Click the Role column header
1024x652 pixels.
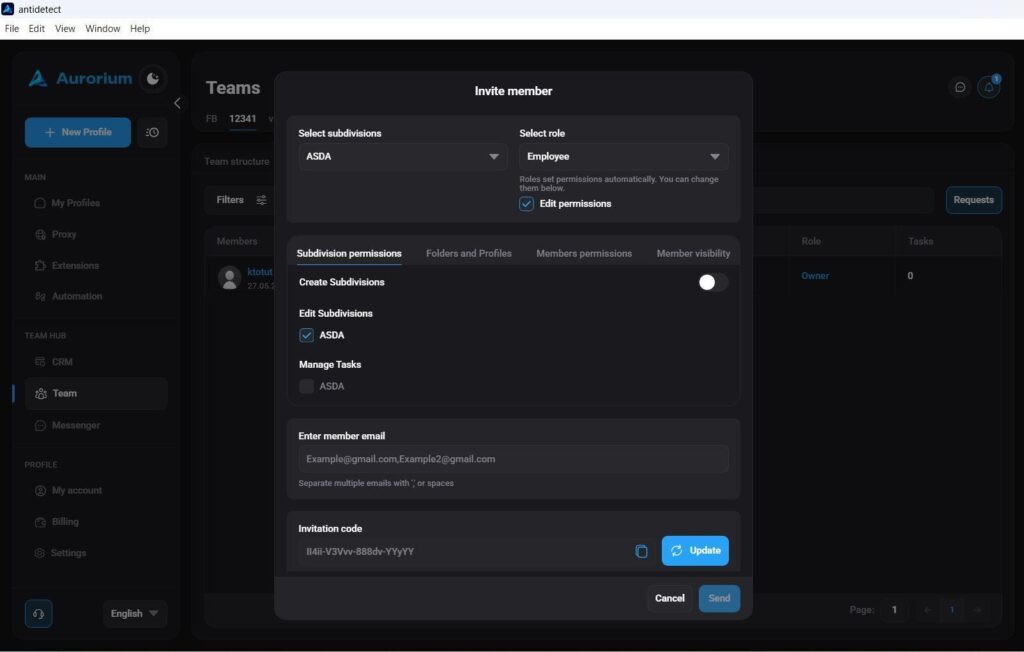coord(810,241)
